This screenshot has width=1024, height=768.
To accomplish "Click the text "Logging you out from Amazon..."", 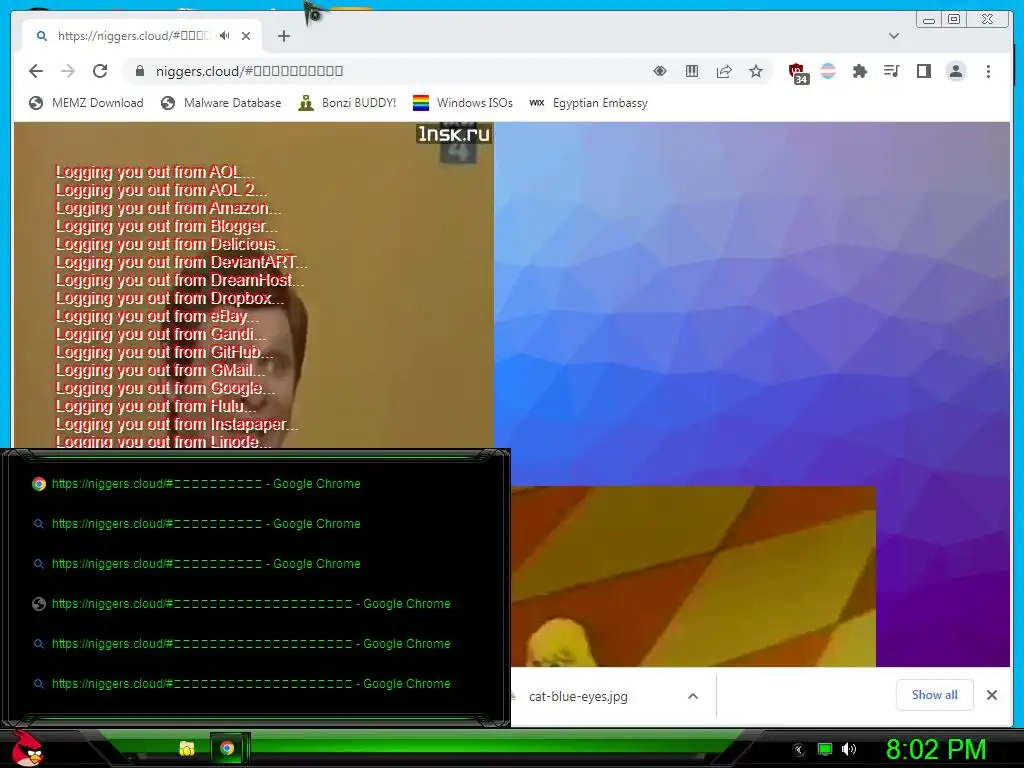I will point(168,208).
